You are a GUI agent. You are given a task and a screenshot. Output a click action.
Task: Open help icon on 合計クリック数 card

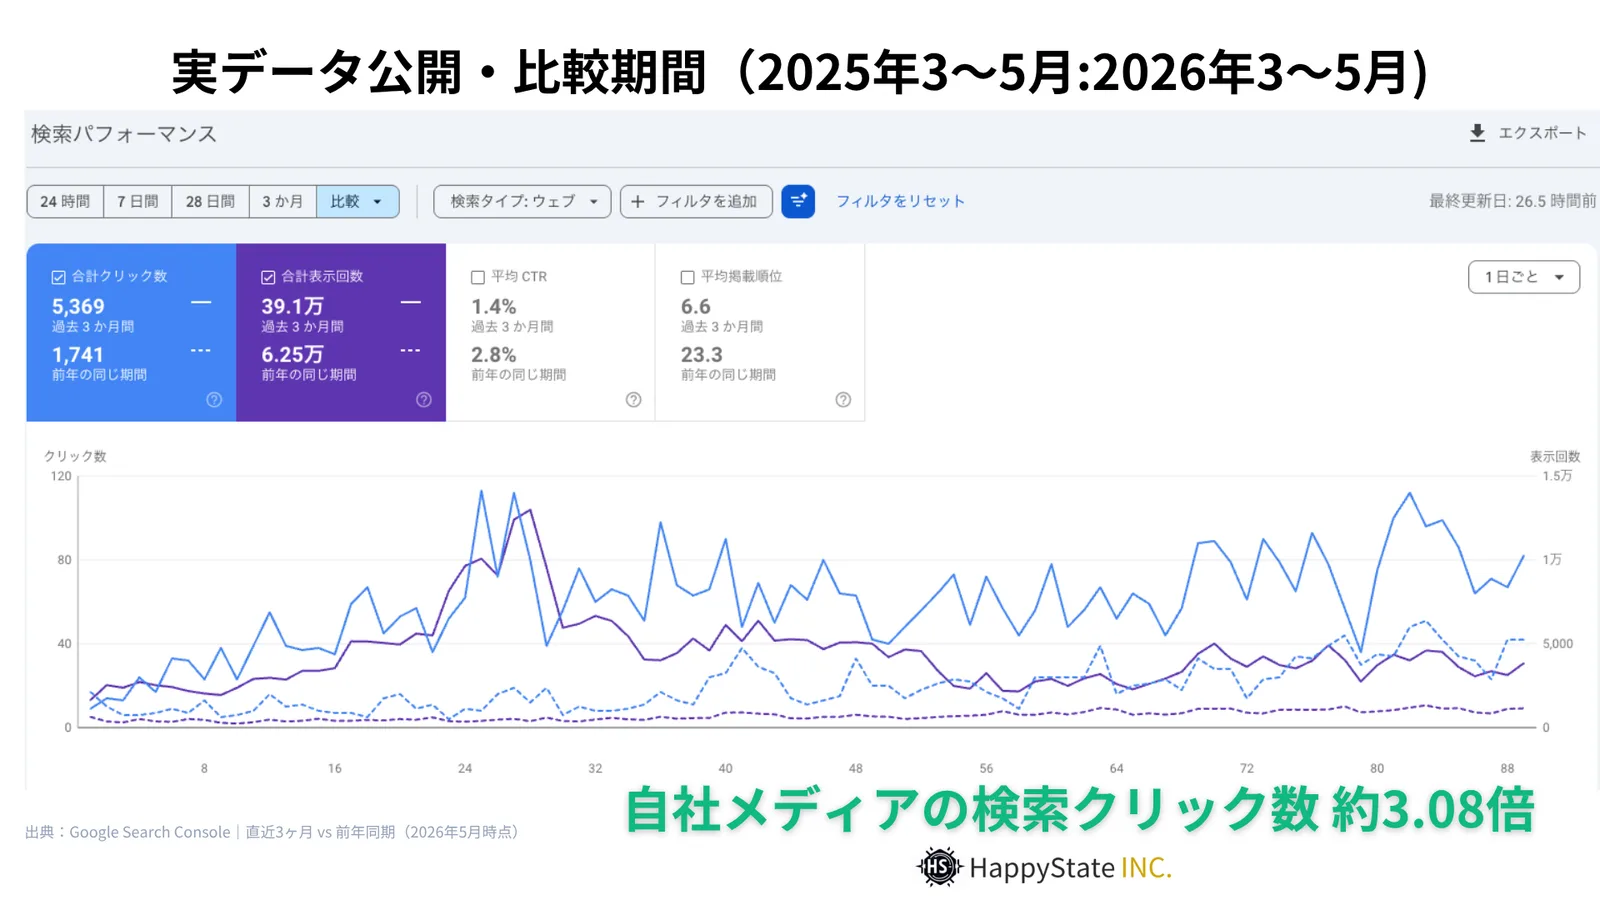coord(214,399)
